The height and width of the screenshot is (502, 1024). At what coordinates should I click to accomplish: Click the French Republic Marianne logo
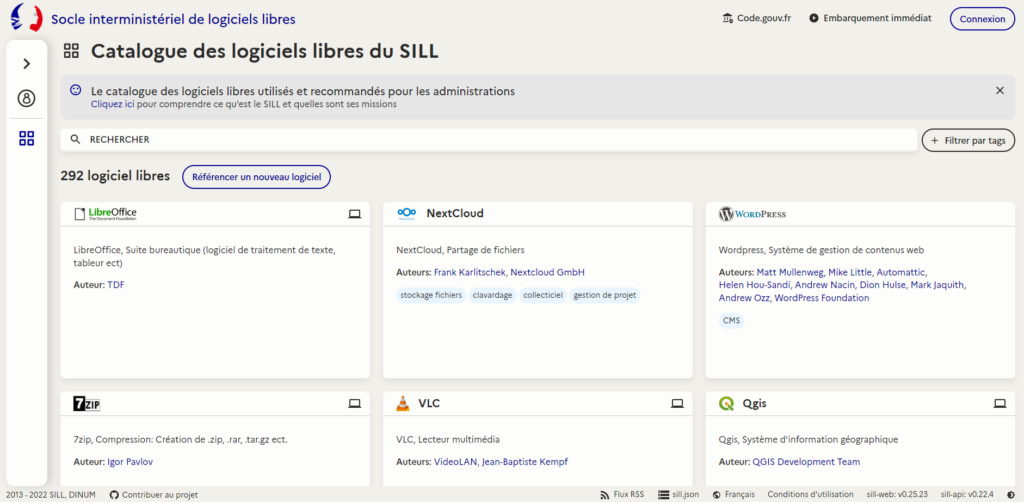click(x=26, y=18)
